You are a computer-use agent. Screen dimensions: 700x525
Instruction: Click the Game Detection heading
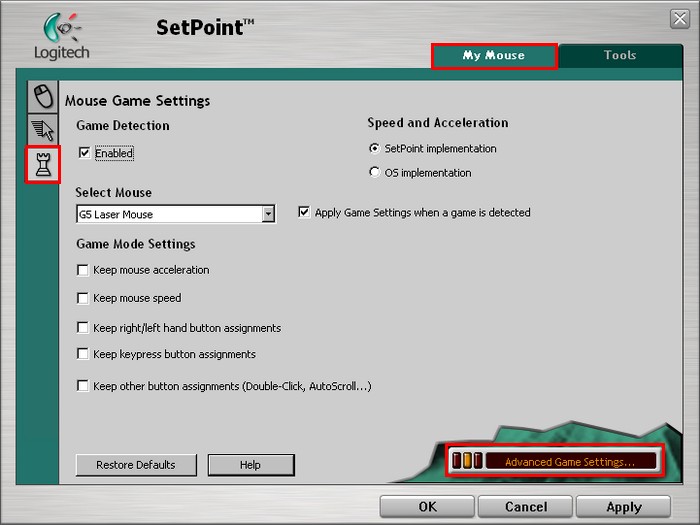[123, 125]
